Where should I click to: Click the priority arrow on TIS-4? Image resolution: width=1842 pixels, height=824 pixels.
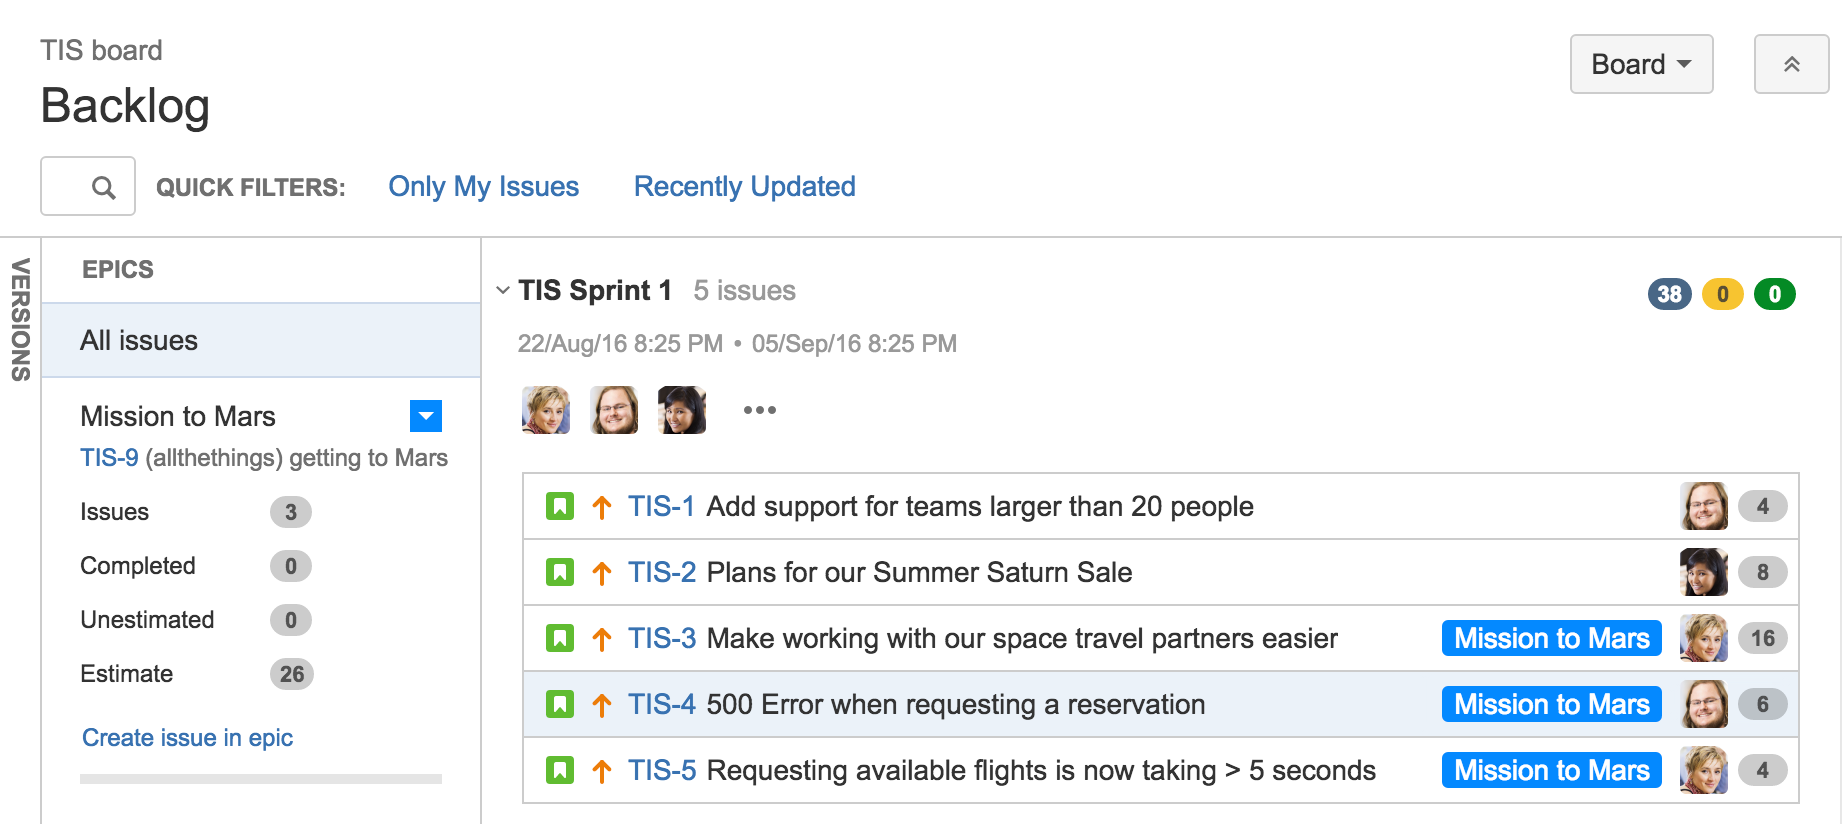[600, 704]
